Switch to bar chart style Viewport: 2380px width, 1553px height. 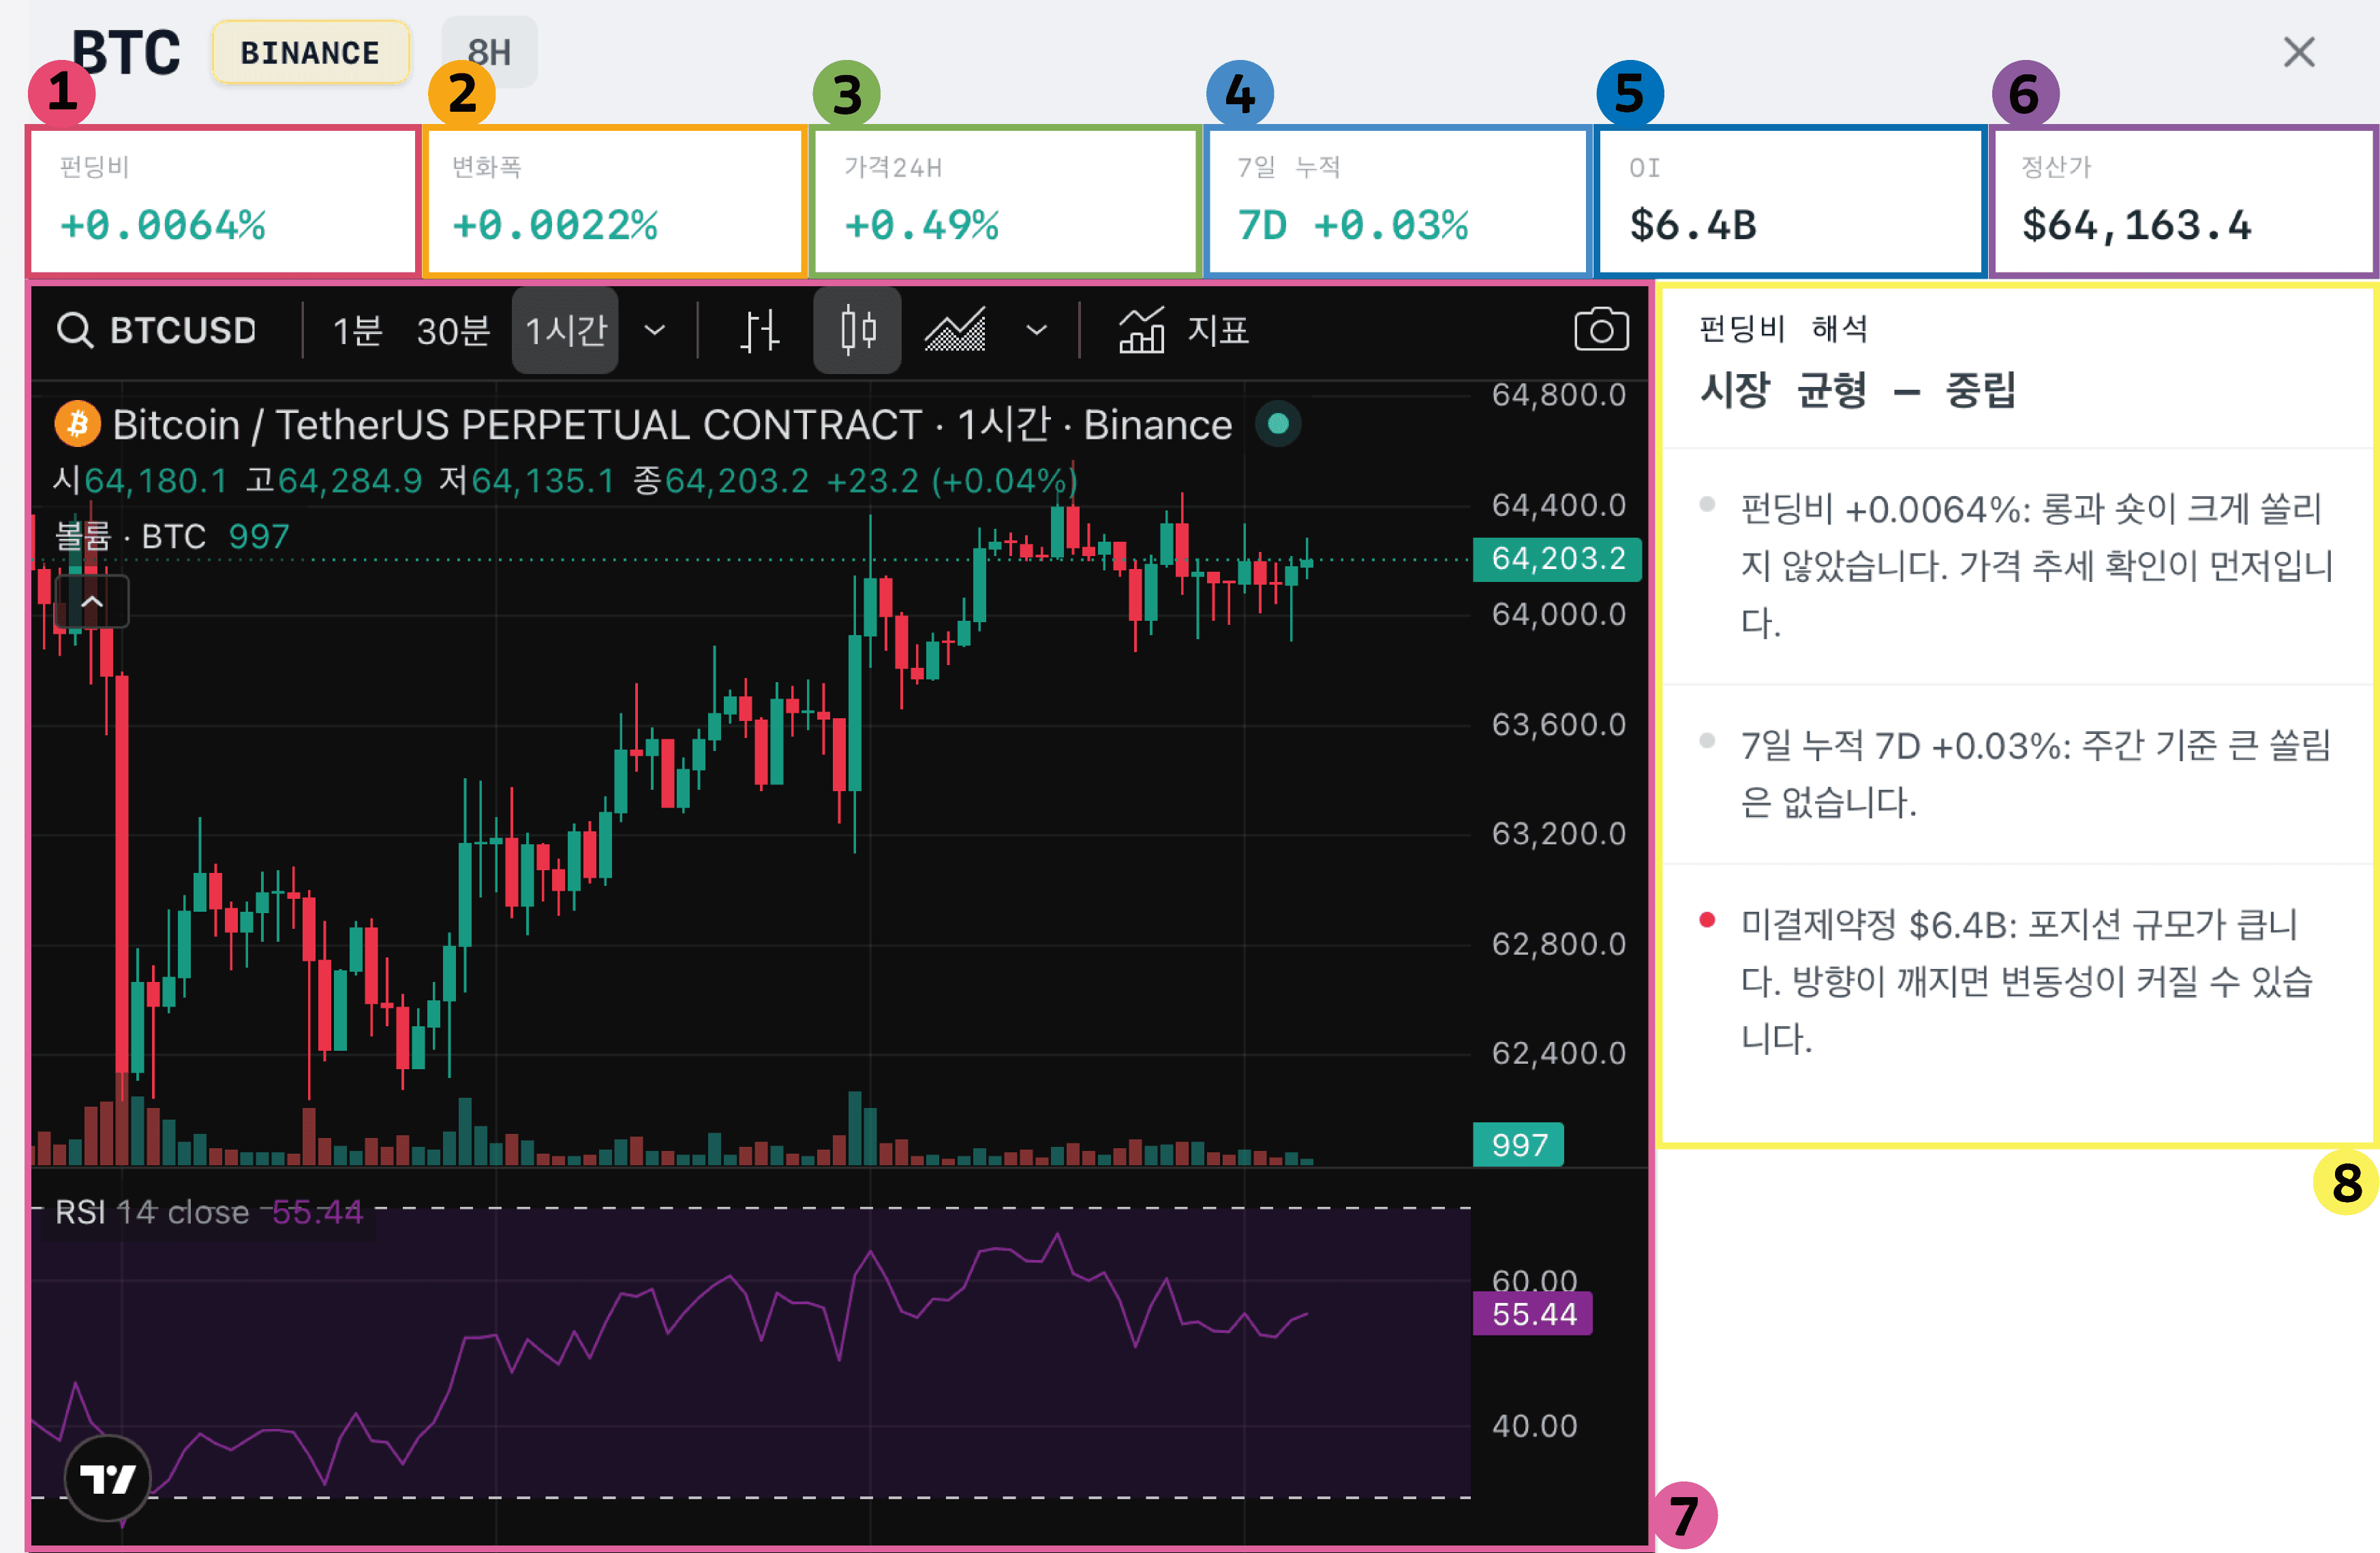click(x=760, y=330)
